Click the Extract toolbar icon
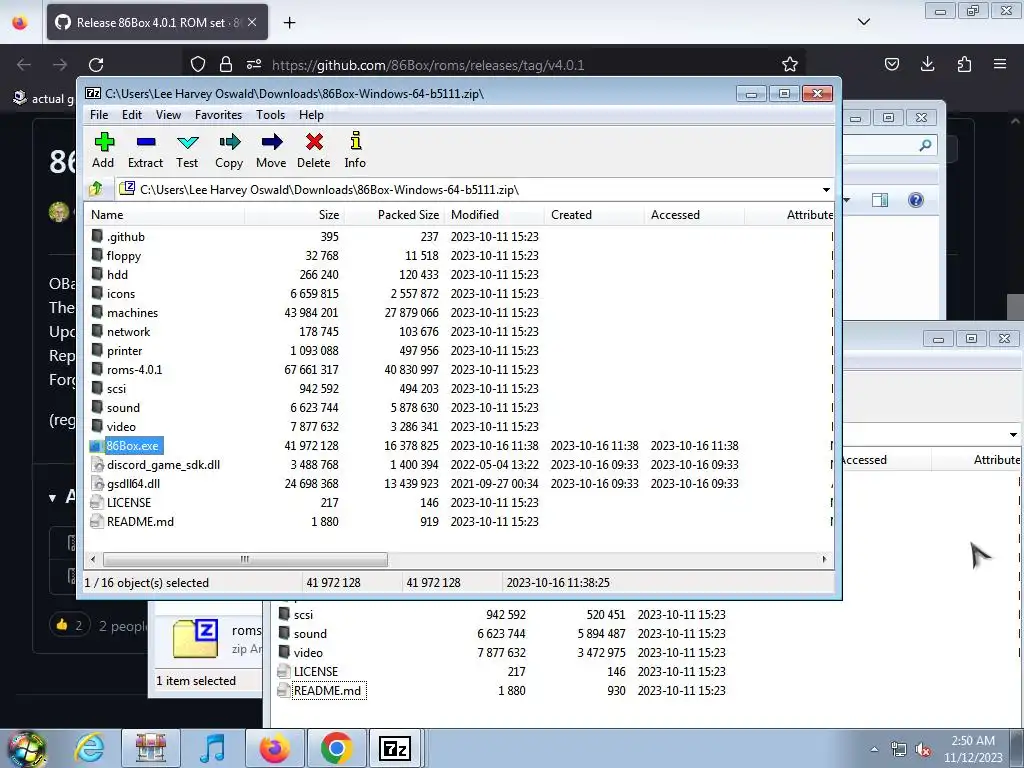Screen dimensions: 1024x768 click(x=146, y=150)
